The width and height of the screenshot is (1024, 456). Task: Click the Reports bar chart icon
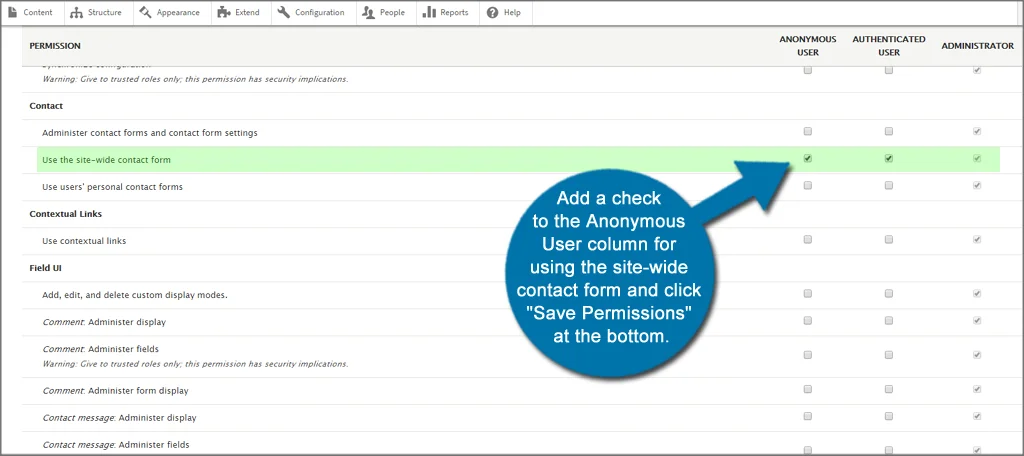(x=429, y=12)
